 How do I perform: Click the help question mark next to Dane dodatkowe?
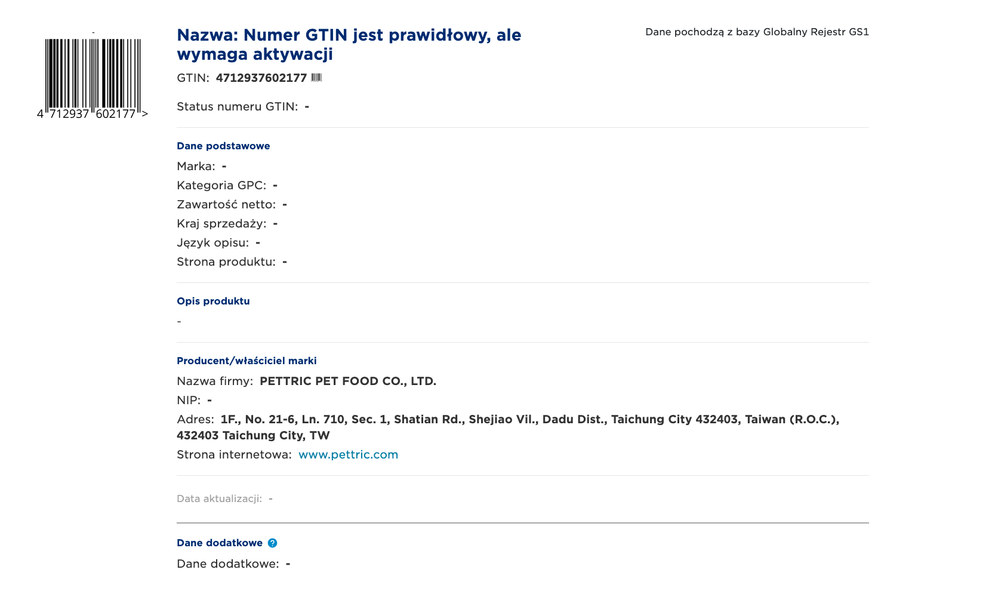[272, 543]
